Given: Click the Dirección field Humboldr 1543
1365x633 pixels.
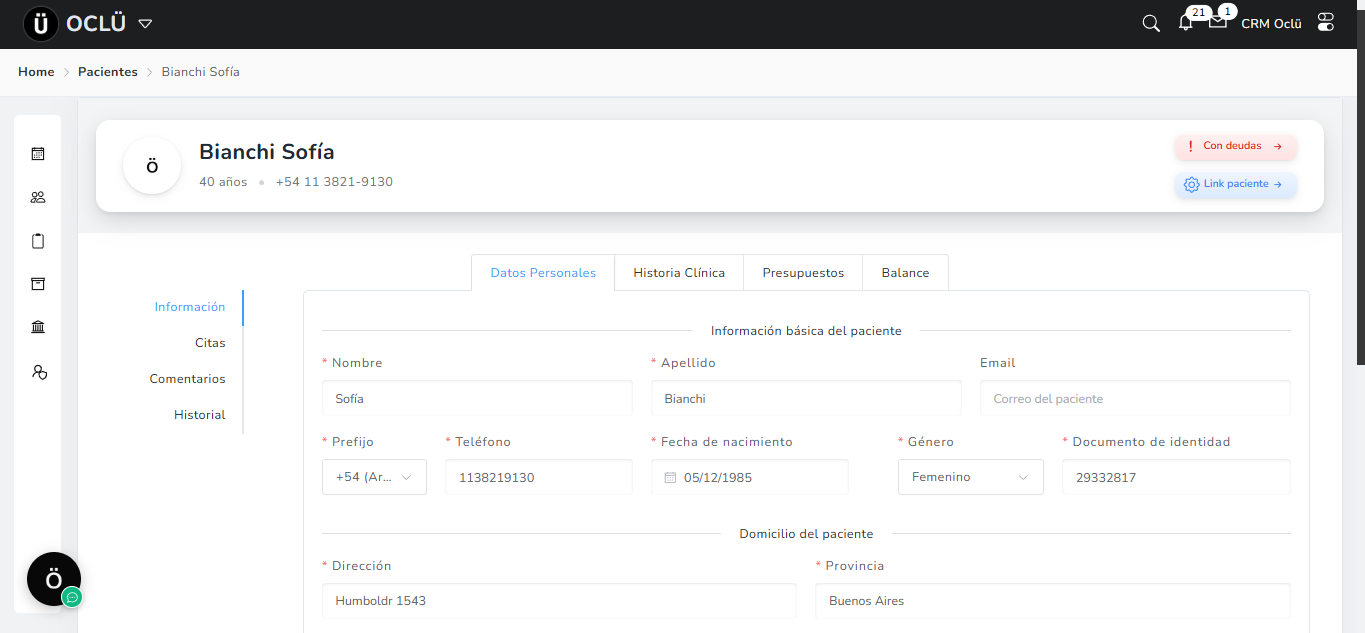Looking at the screenshot, I should (x=559, y=601).
